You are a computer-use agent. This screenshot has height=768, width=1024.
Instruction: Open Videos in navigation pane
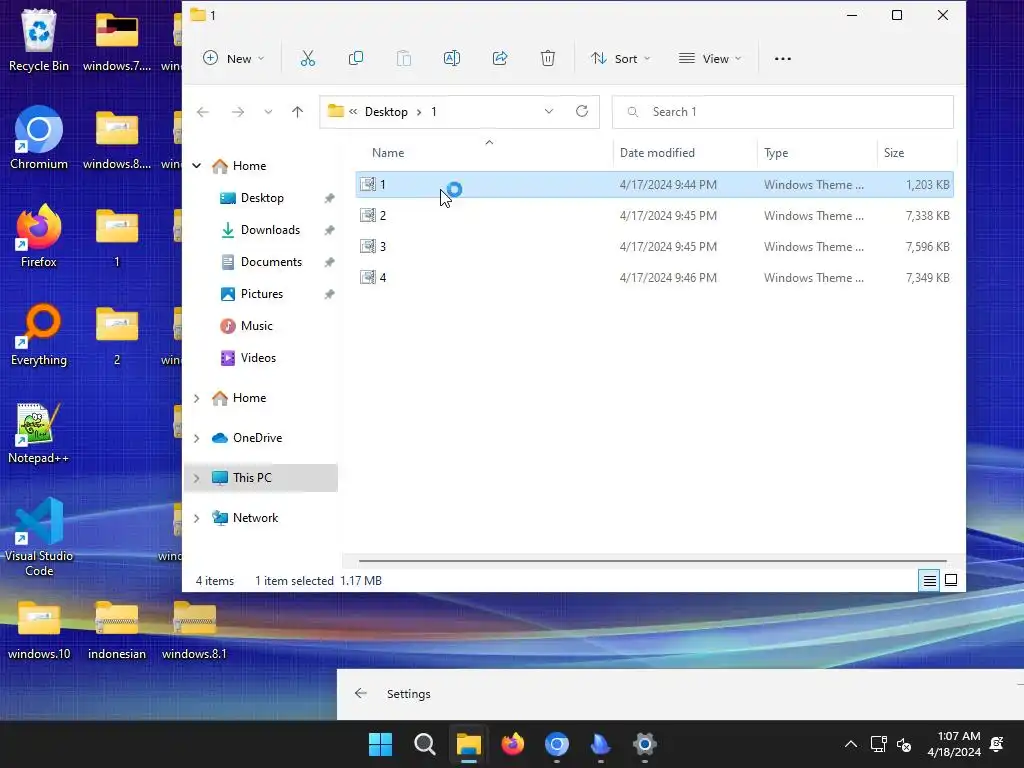[258, 358]
